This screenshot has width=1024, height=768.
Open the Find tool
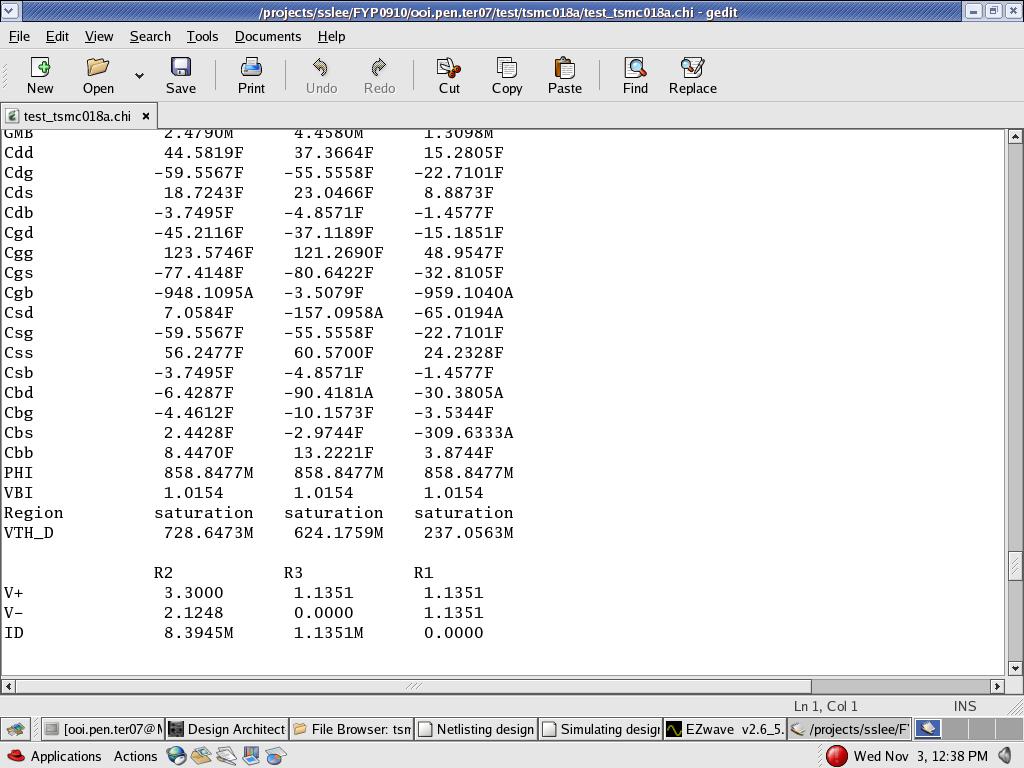(635, 76)
